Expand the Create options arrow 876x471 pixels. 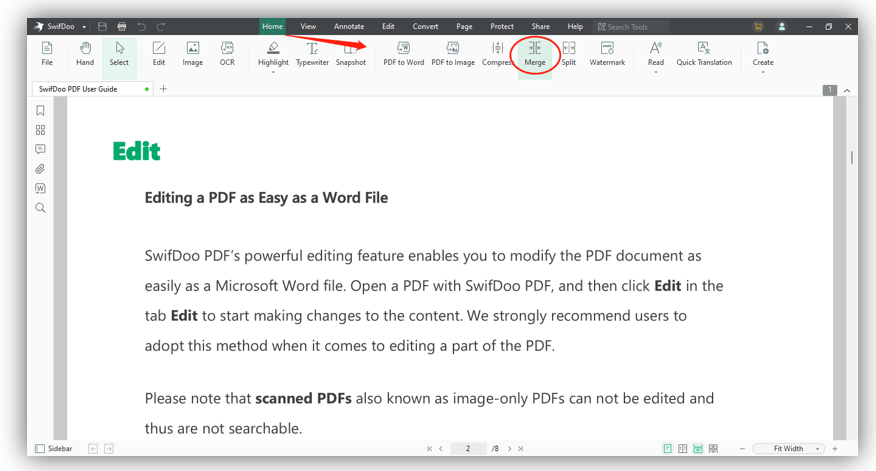tap(763, 72)
